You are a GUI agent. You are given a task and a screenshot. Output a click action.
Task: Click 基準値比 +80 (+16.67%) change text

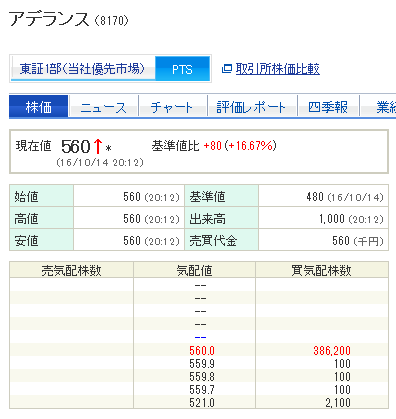point(214,146)
